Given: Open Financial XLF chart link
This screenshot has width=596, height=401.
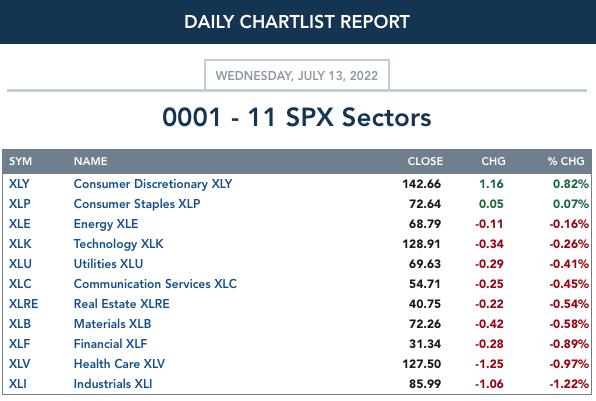Looking at the screenshot, I should pyautogui.click(x=110, y=344).
